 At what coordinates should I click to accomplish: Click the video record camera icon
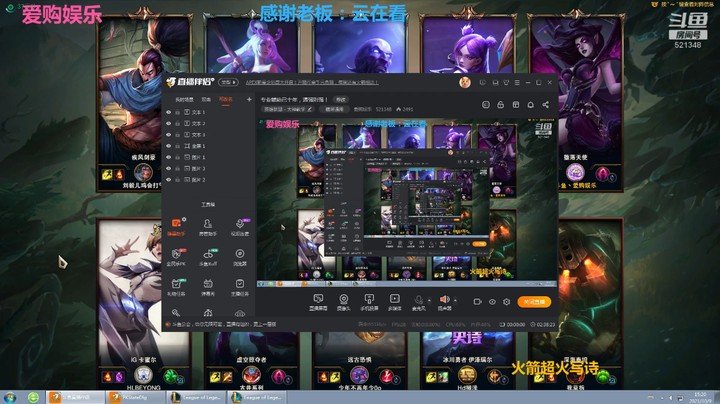(478, 302)
